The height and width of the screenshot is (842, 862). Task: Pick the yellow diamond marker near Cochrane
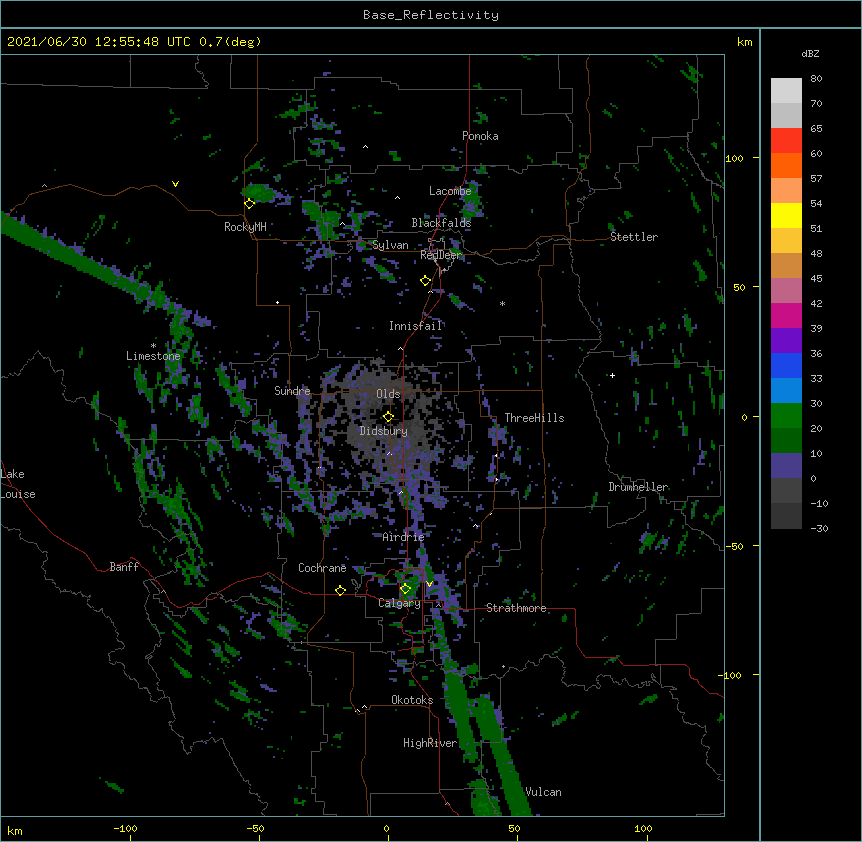point(340,590)
